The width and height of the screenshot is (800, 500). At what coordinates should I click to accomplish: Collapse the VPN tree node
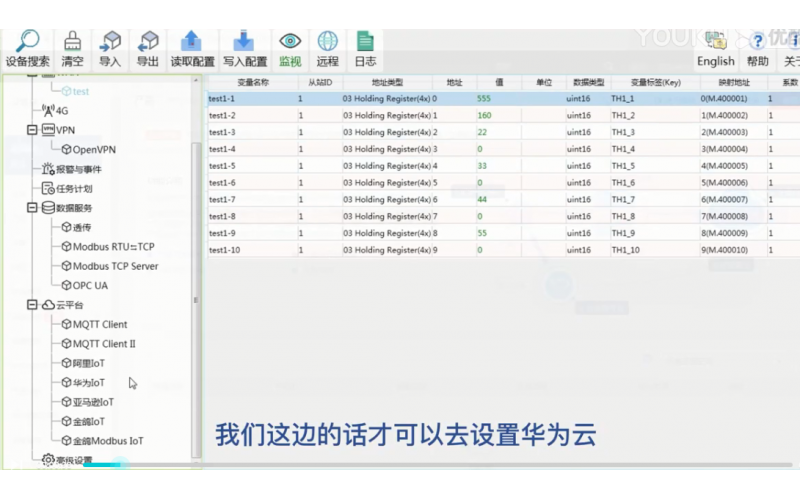pos(33,130)
